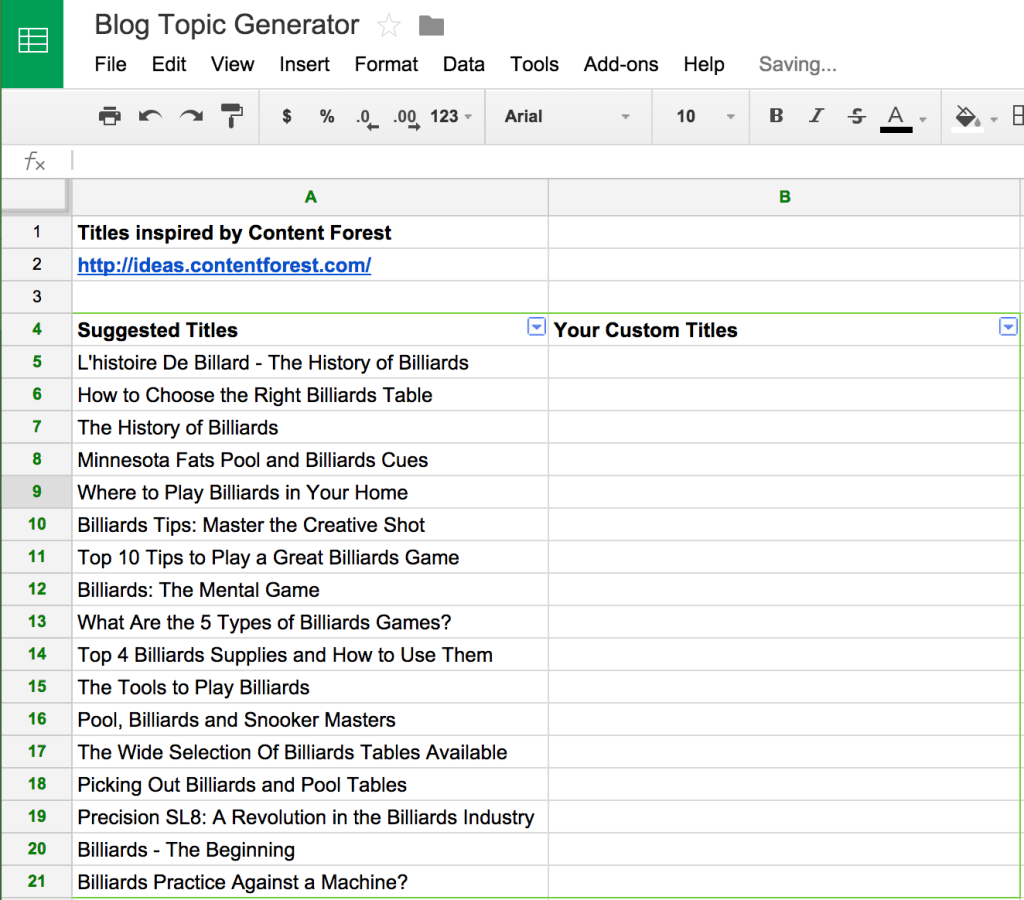Open the Data menu

coord(464,64)
